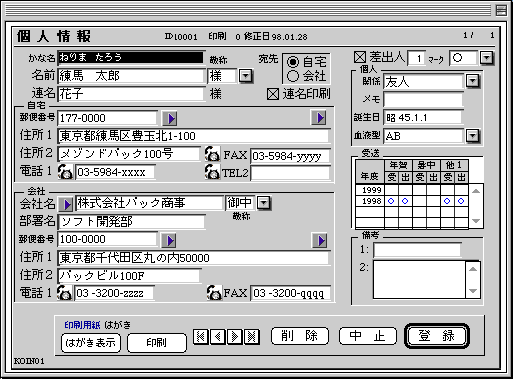The width and height of the screenshot is (513, 379).
Task: Click the phone icon beside home FAX
Action: click(212, 154)
